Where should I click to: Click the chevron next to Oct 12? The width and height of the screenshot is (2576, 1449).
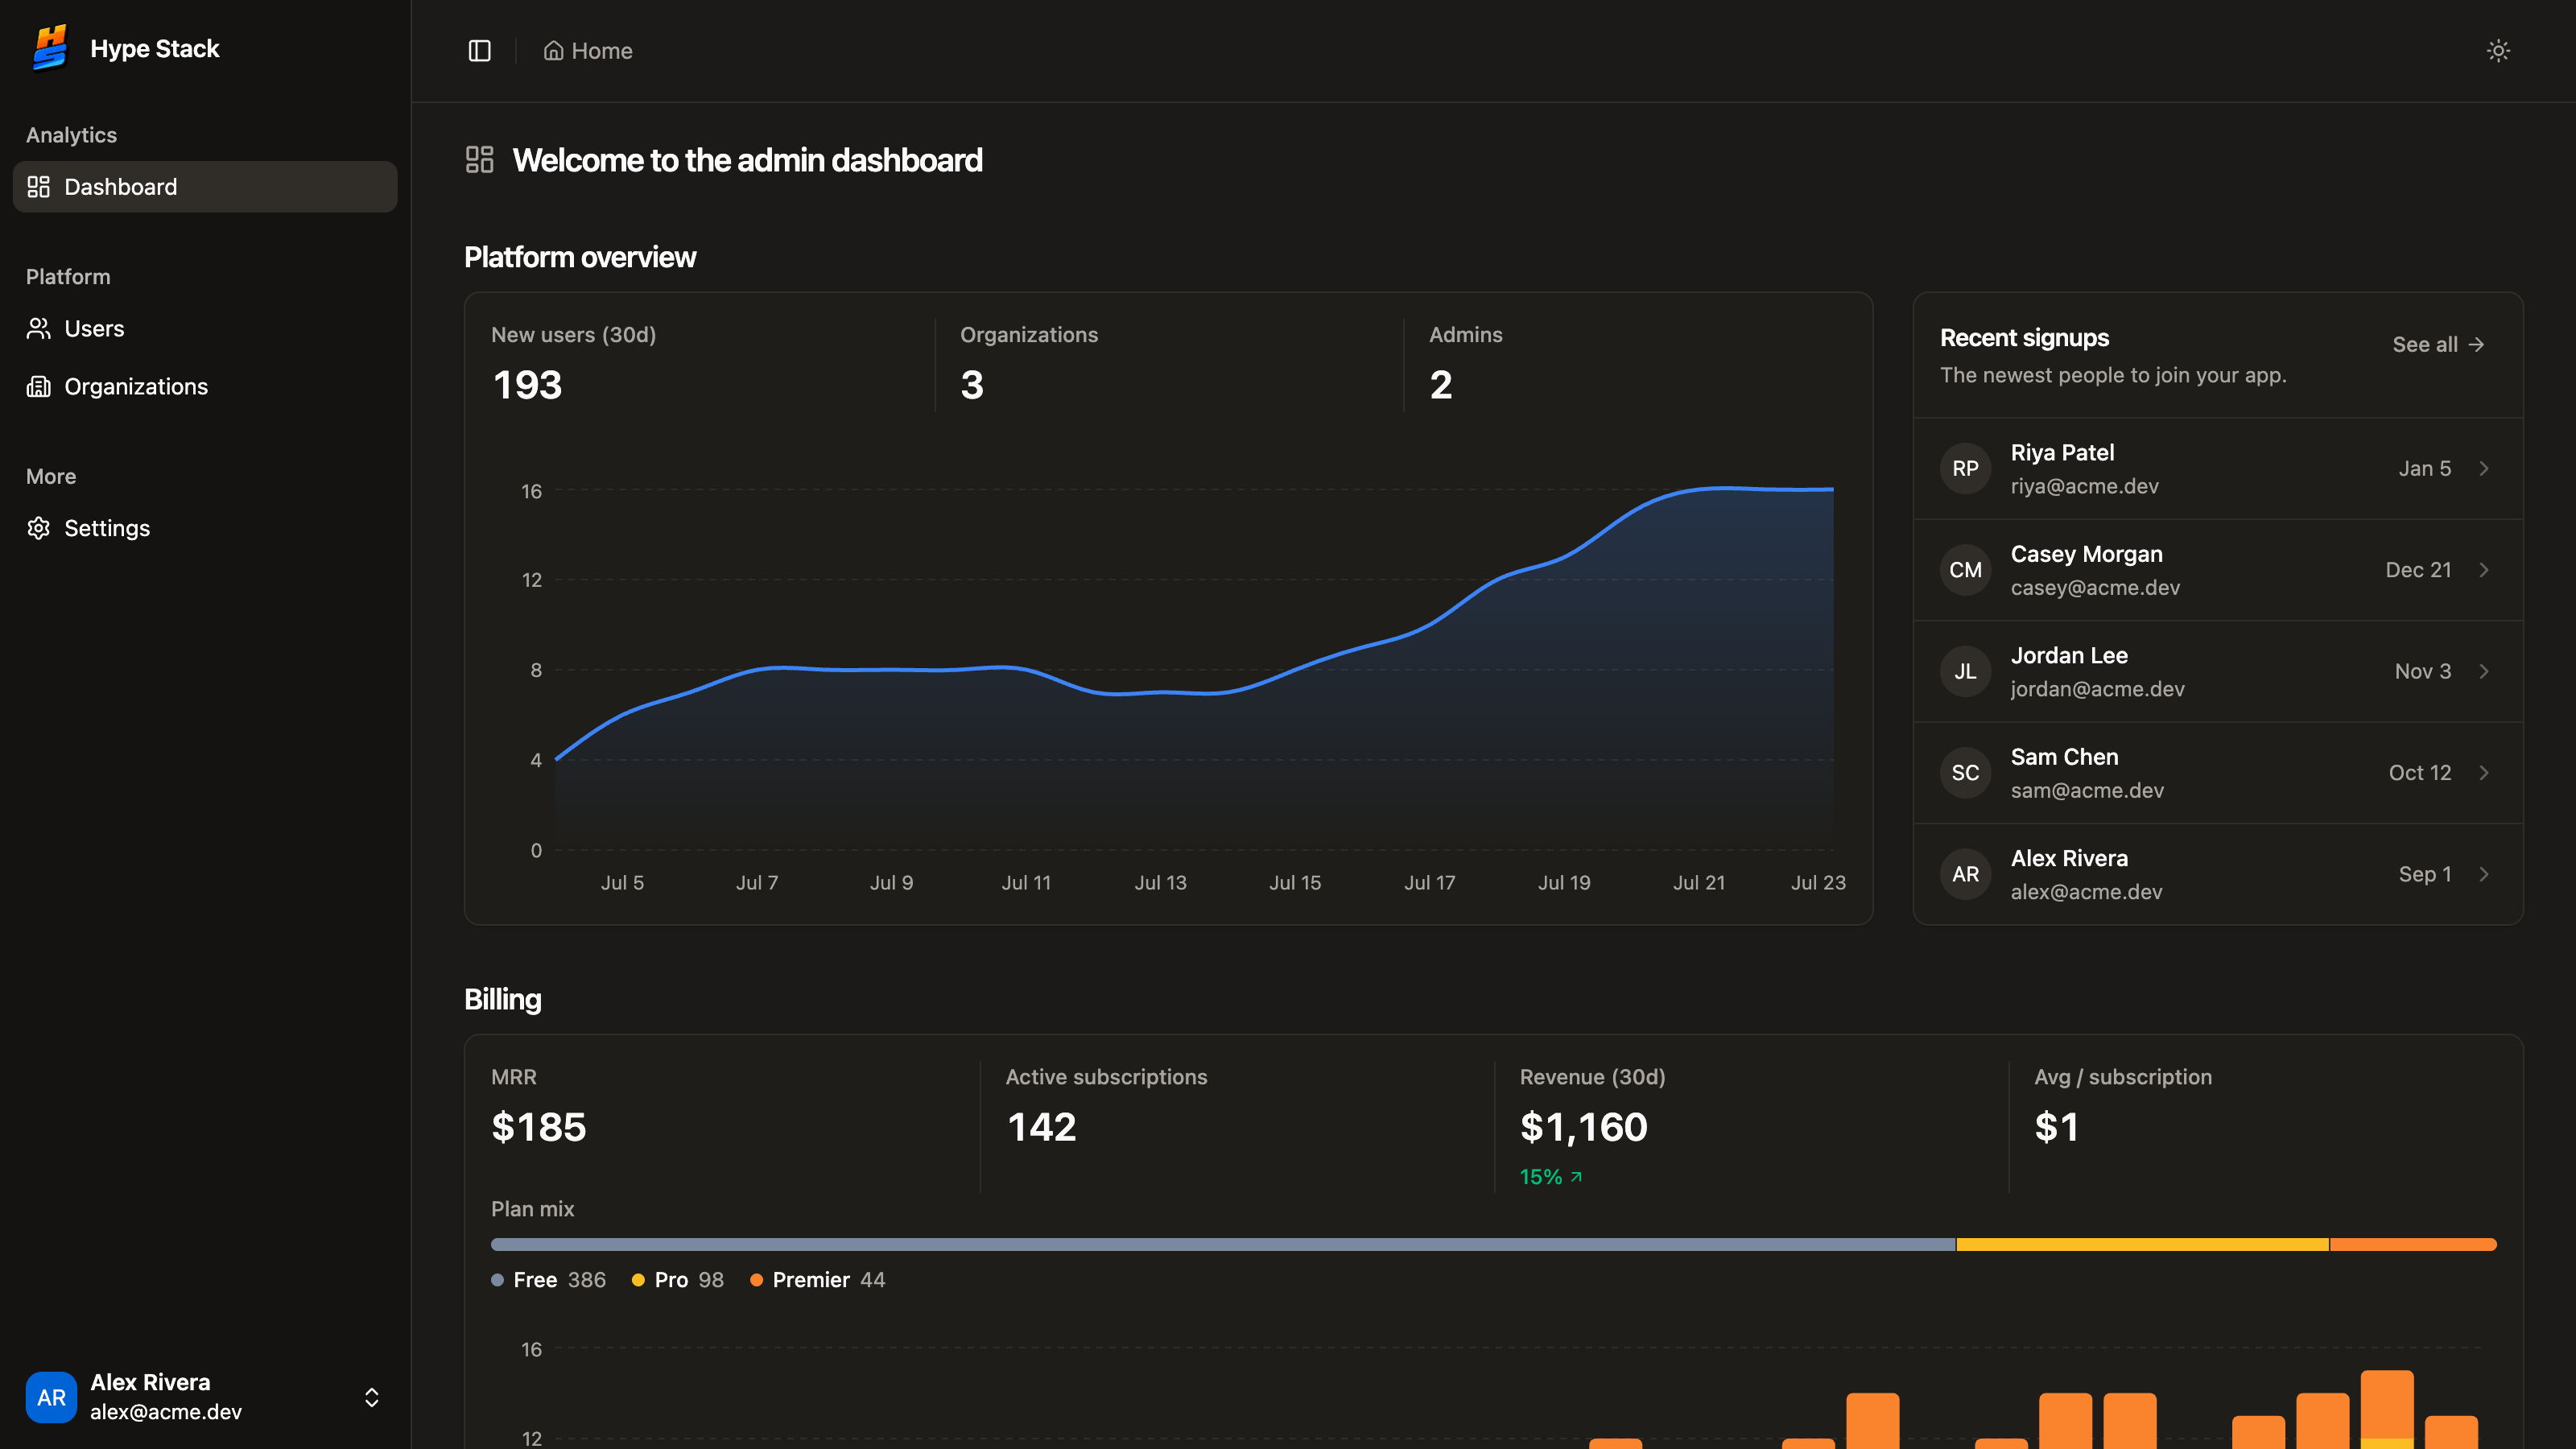tap(2484, 773)
